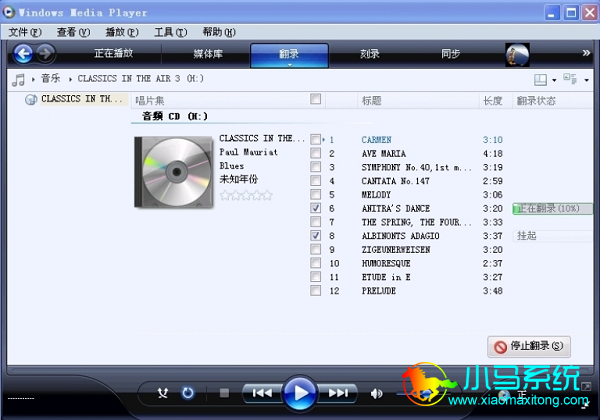Click the music note library icon
600x420 pixels.
pos(18,80)
